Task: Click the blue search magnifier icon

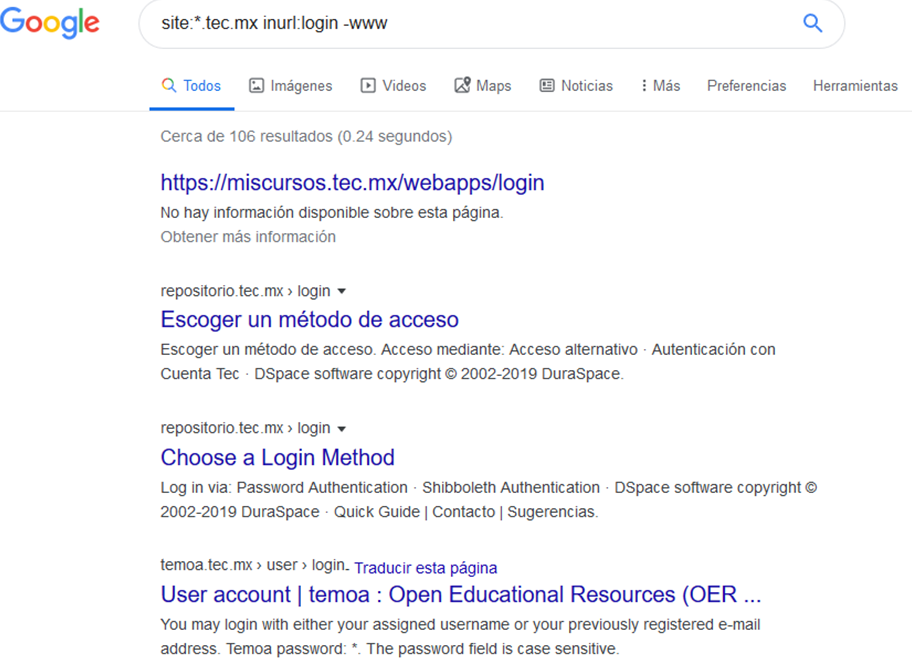Action: pos(812,23)
